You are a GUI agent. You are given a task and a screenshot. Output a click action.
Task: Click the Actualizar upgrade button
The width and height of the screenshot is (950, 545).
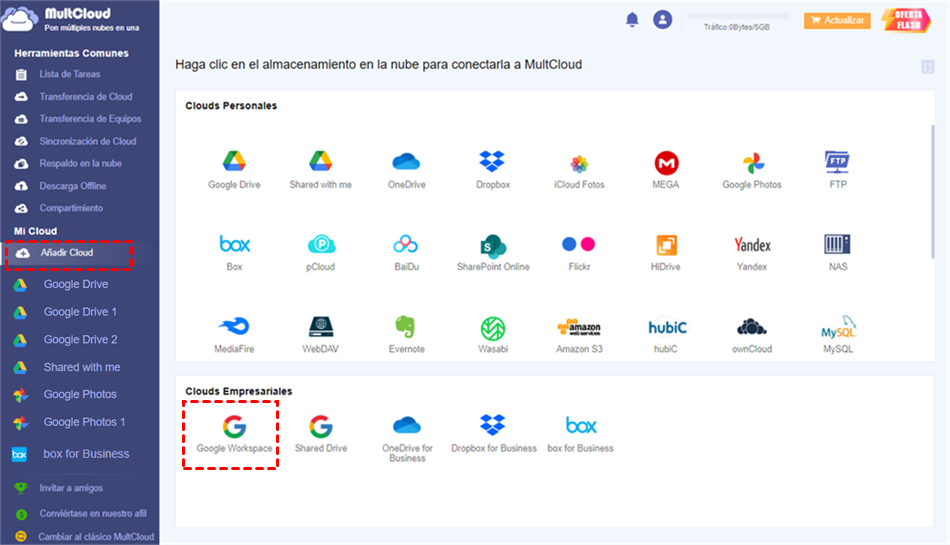point(837,21)
